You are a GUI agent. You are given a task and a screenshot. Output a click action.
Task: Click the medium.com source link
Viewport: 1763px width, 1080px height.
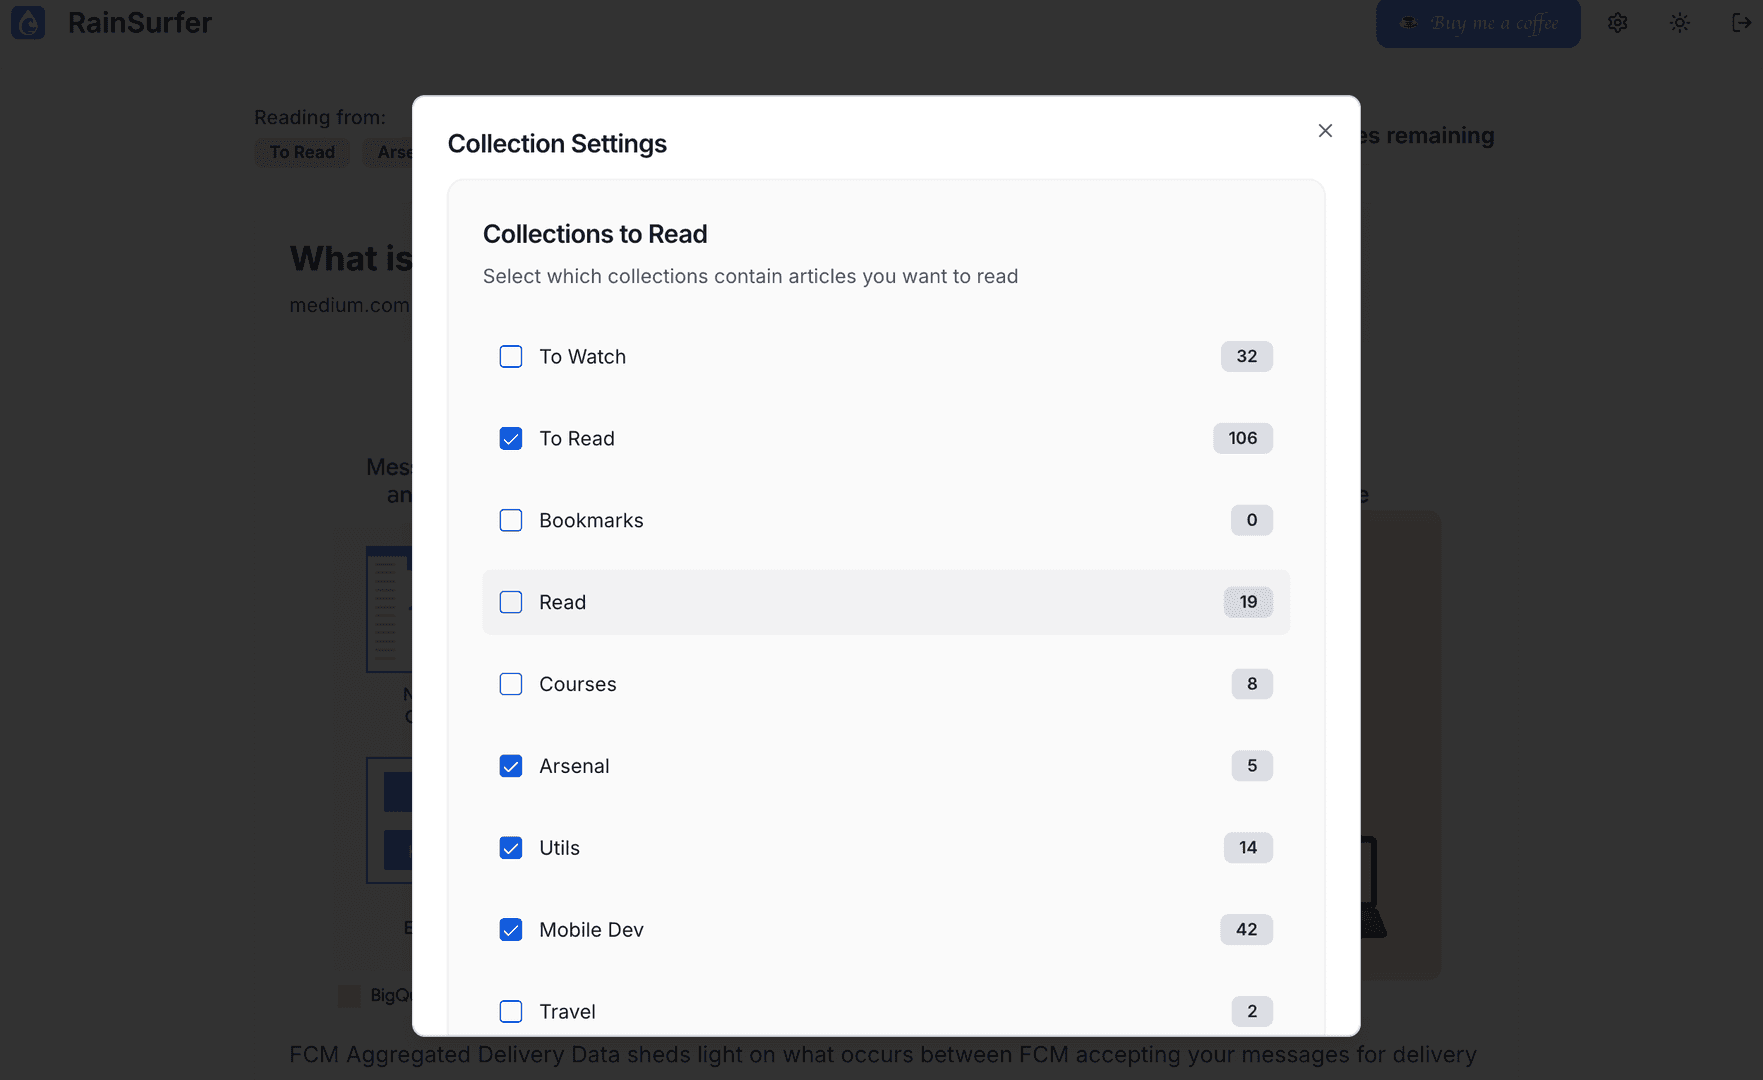[x=350, y=305]
